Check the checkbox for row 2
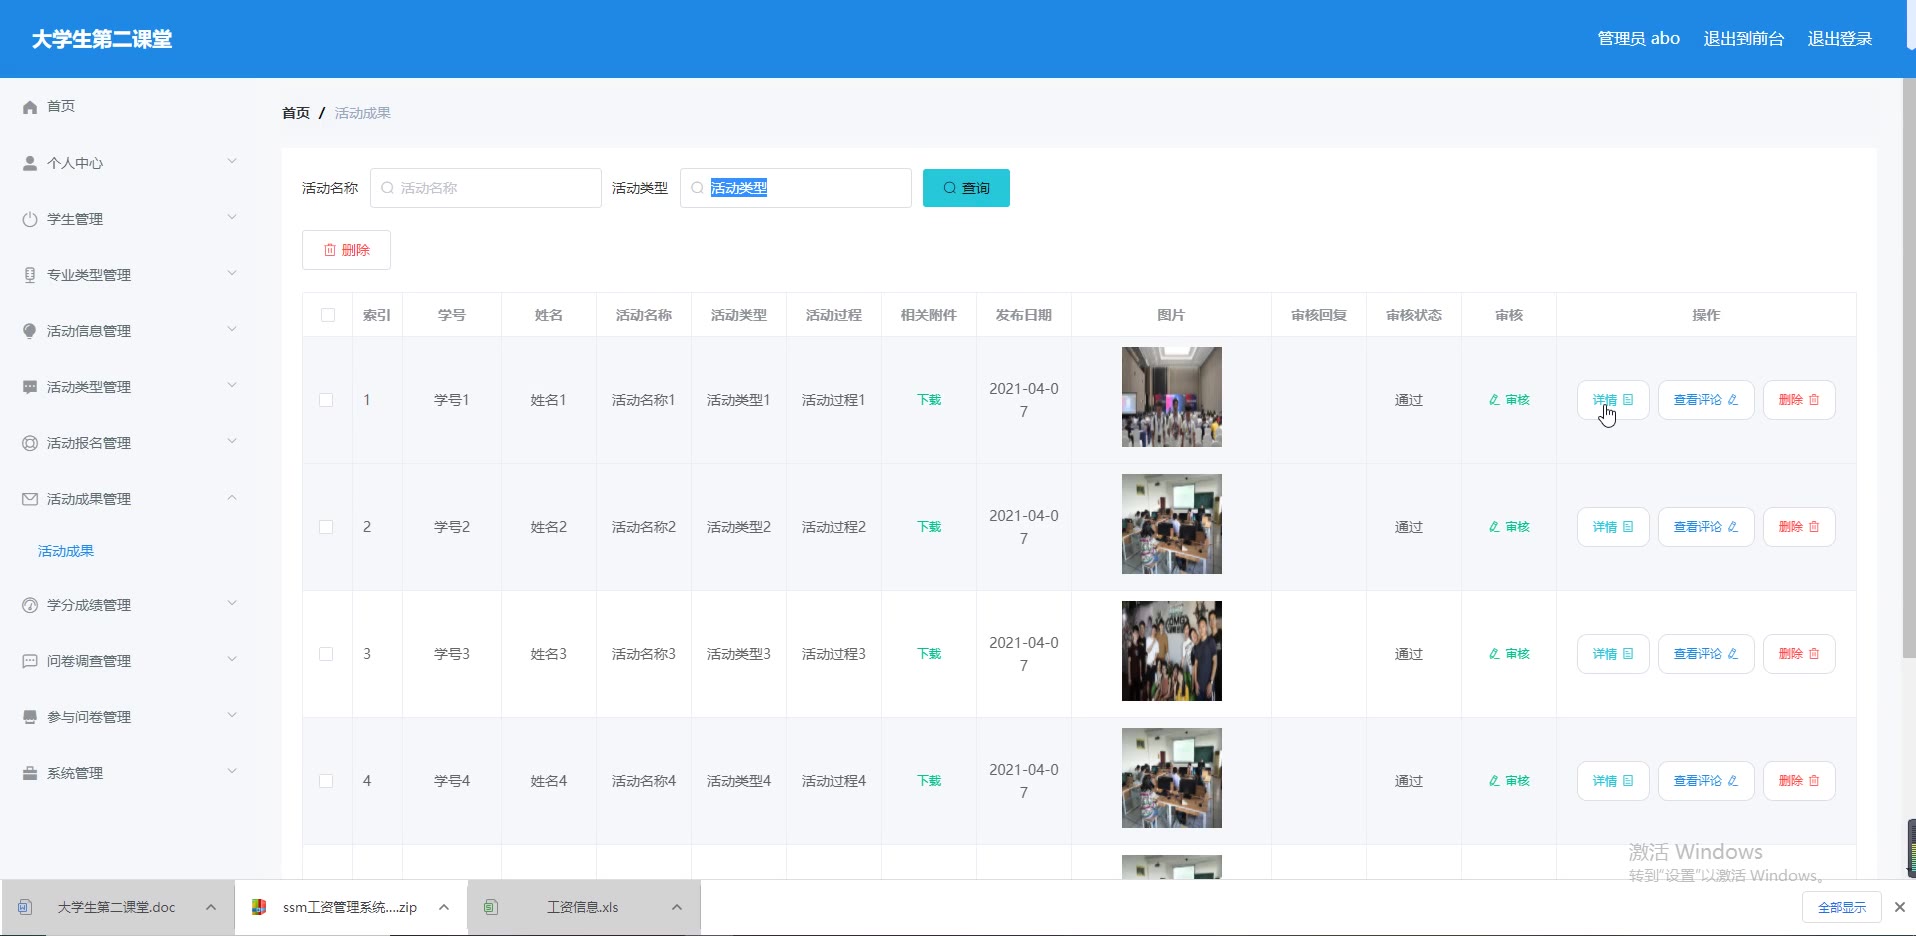The height and width of the screenshot is (936, 1916). tap(326, 527)
